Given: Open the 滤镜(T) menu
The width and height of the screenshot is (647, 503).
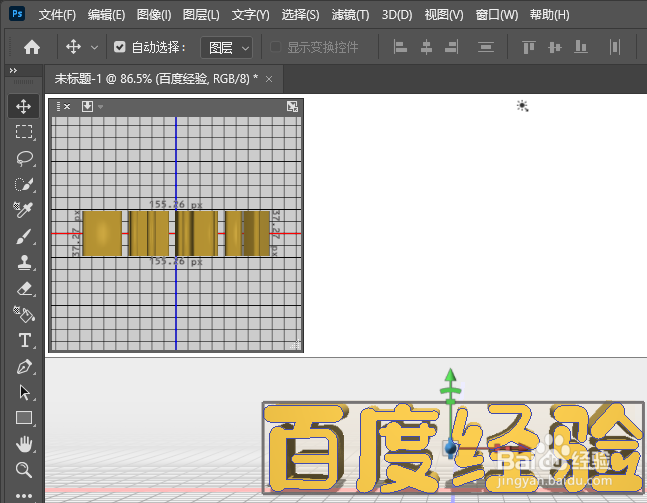Looking at the screenshot, I should (x=350, y=15).
